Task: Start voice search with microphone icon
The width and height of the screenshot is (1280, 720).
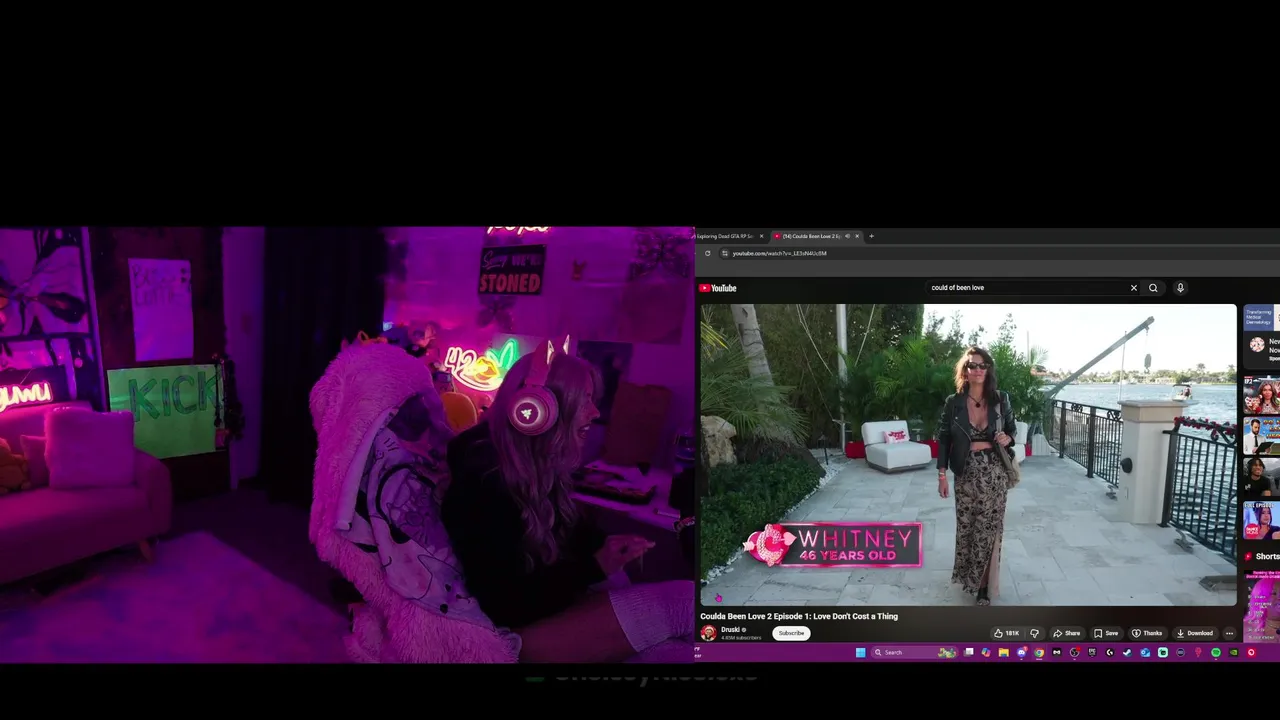Action: coord(1180,288)
